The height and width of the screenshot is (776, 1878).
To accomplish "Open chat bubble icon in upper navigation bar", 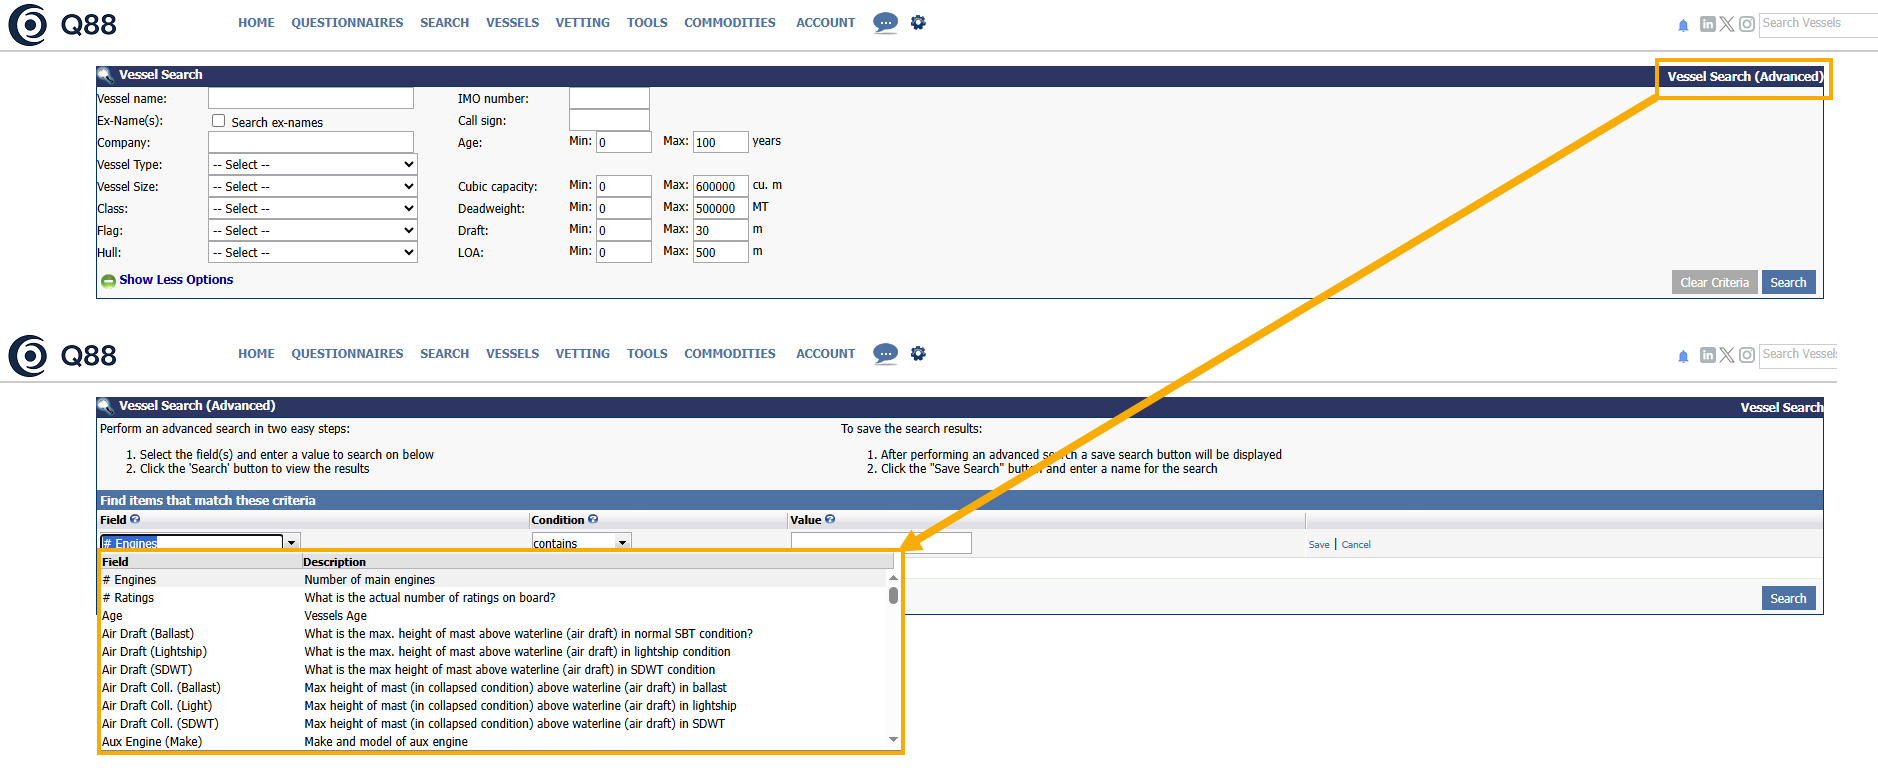I will tap(885, 22).
